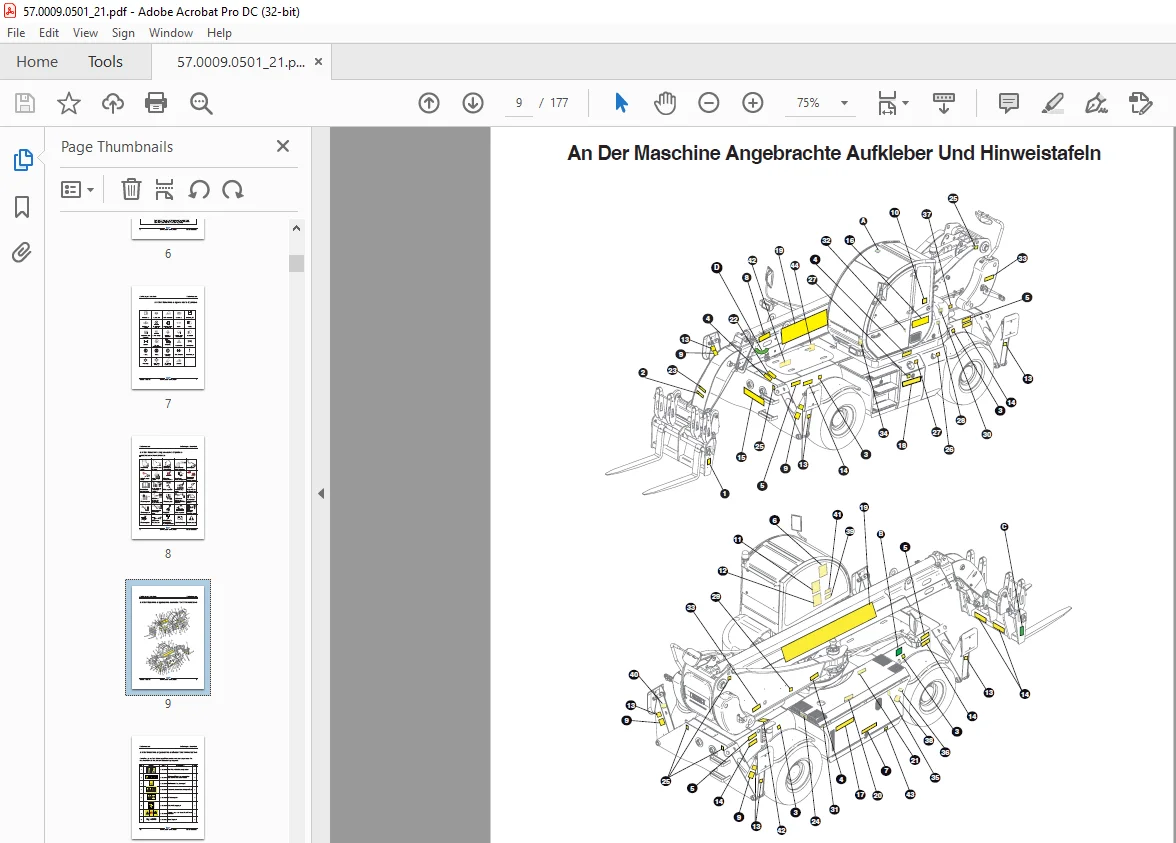Delete selected pages with trash icon
Viewport: 1176px width, 843px height.
point(131,190)
